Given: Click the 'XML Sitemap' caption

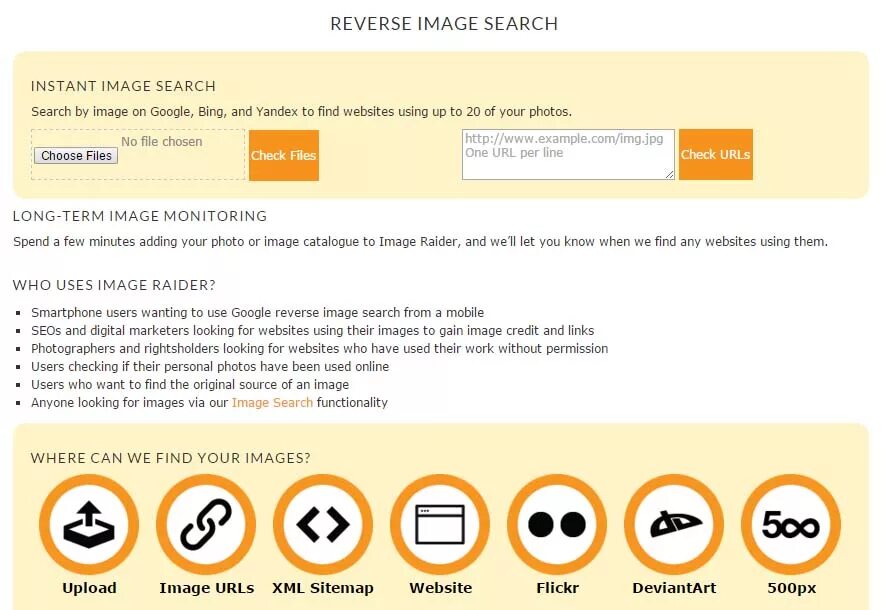Looking at the screenshot, I should coord(323,588).
